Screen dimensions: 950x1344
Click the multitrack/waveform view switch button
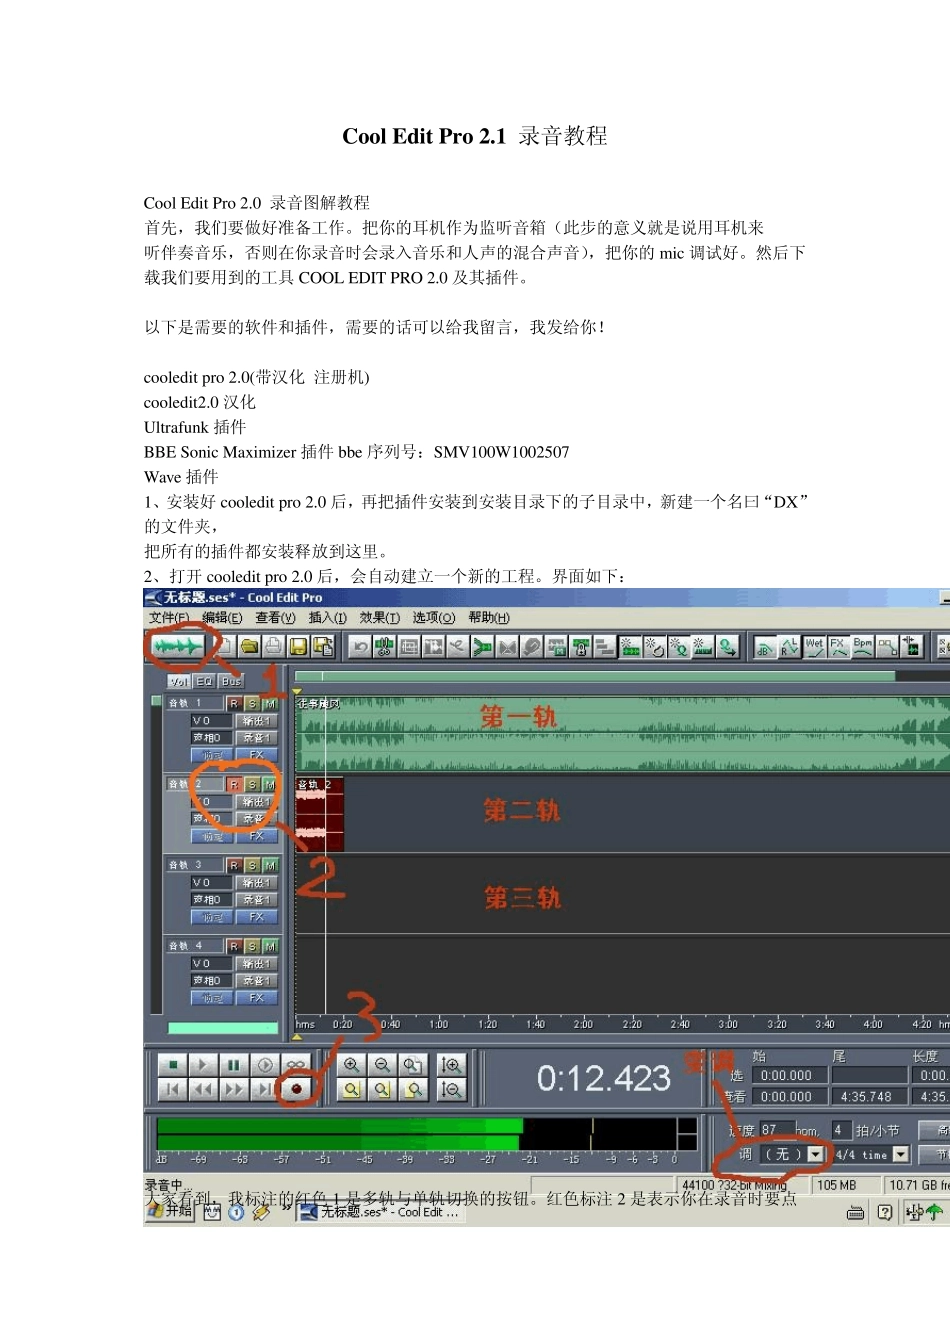(x=178, y=647)
